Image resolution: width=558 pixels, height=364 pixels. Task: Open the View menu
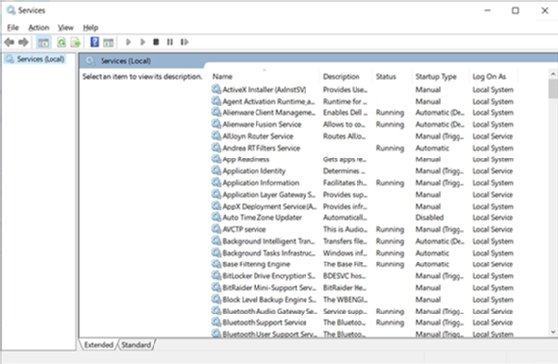(x=65, y=27)
